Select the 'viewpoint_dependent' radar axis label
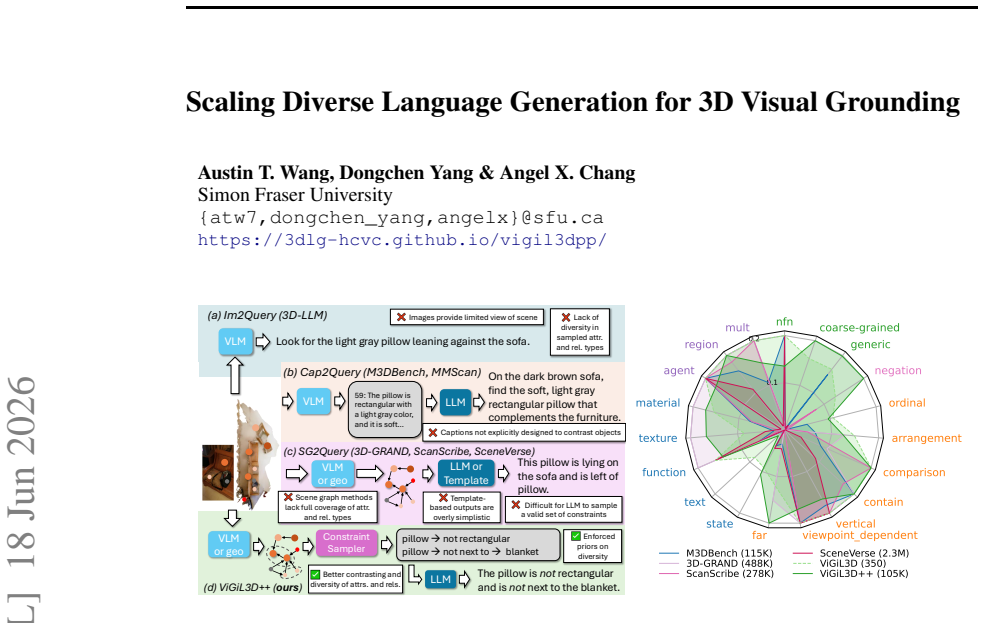The width and height of the screenshot is (984, 623). [x=860, y=535]
